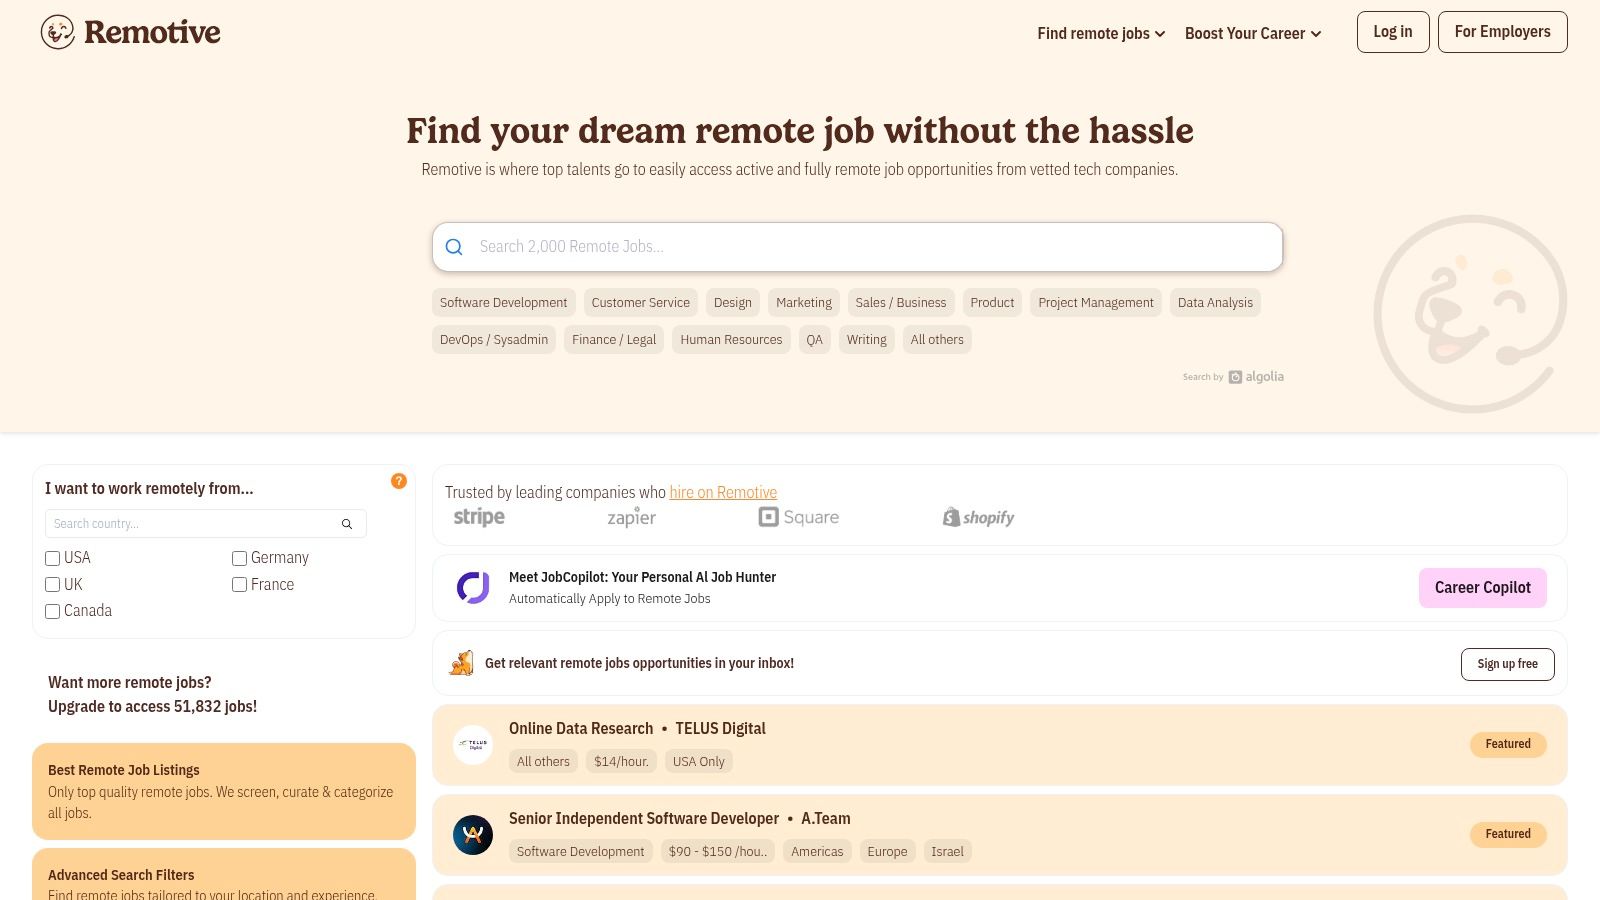Select the All others category tag in search area
Viewport: 1600px width, 900px height.
pos(937,340)
